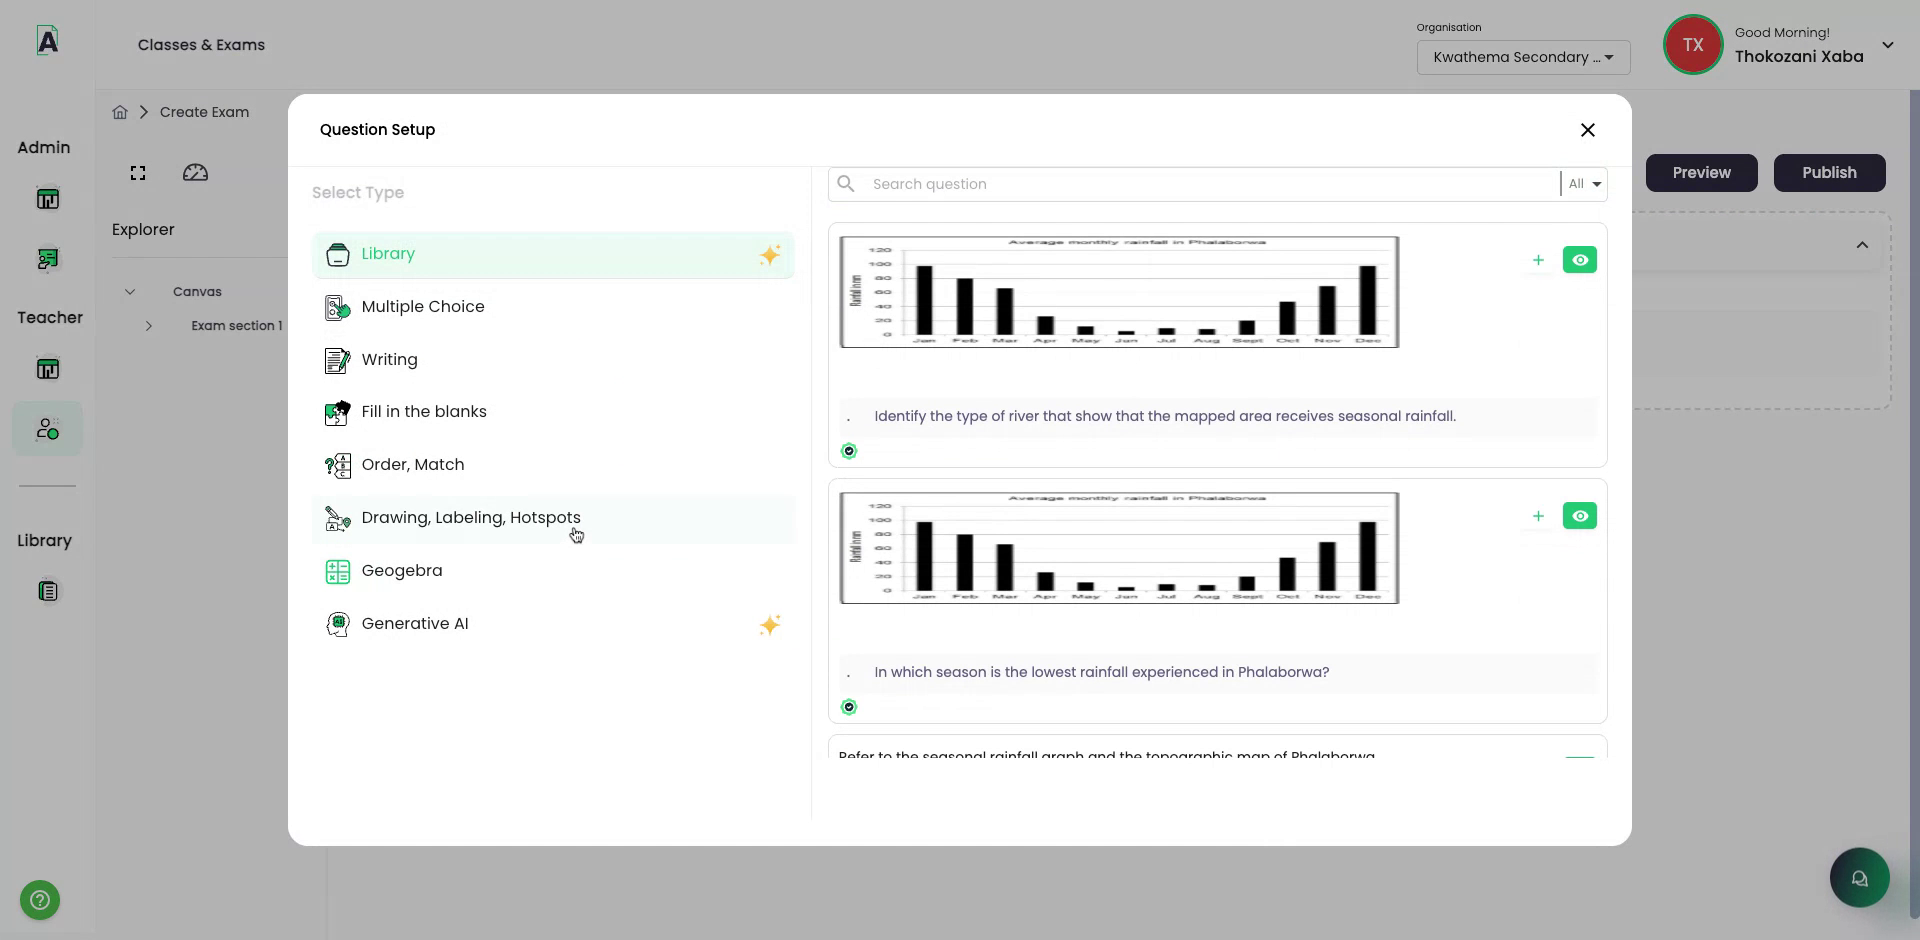Choose the Geogebra icon

pyautogui.click(x=338, y=571)
